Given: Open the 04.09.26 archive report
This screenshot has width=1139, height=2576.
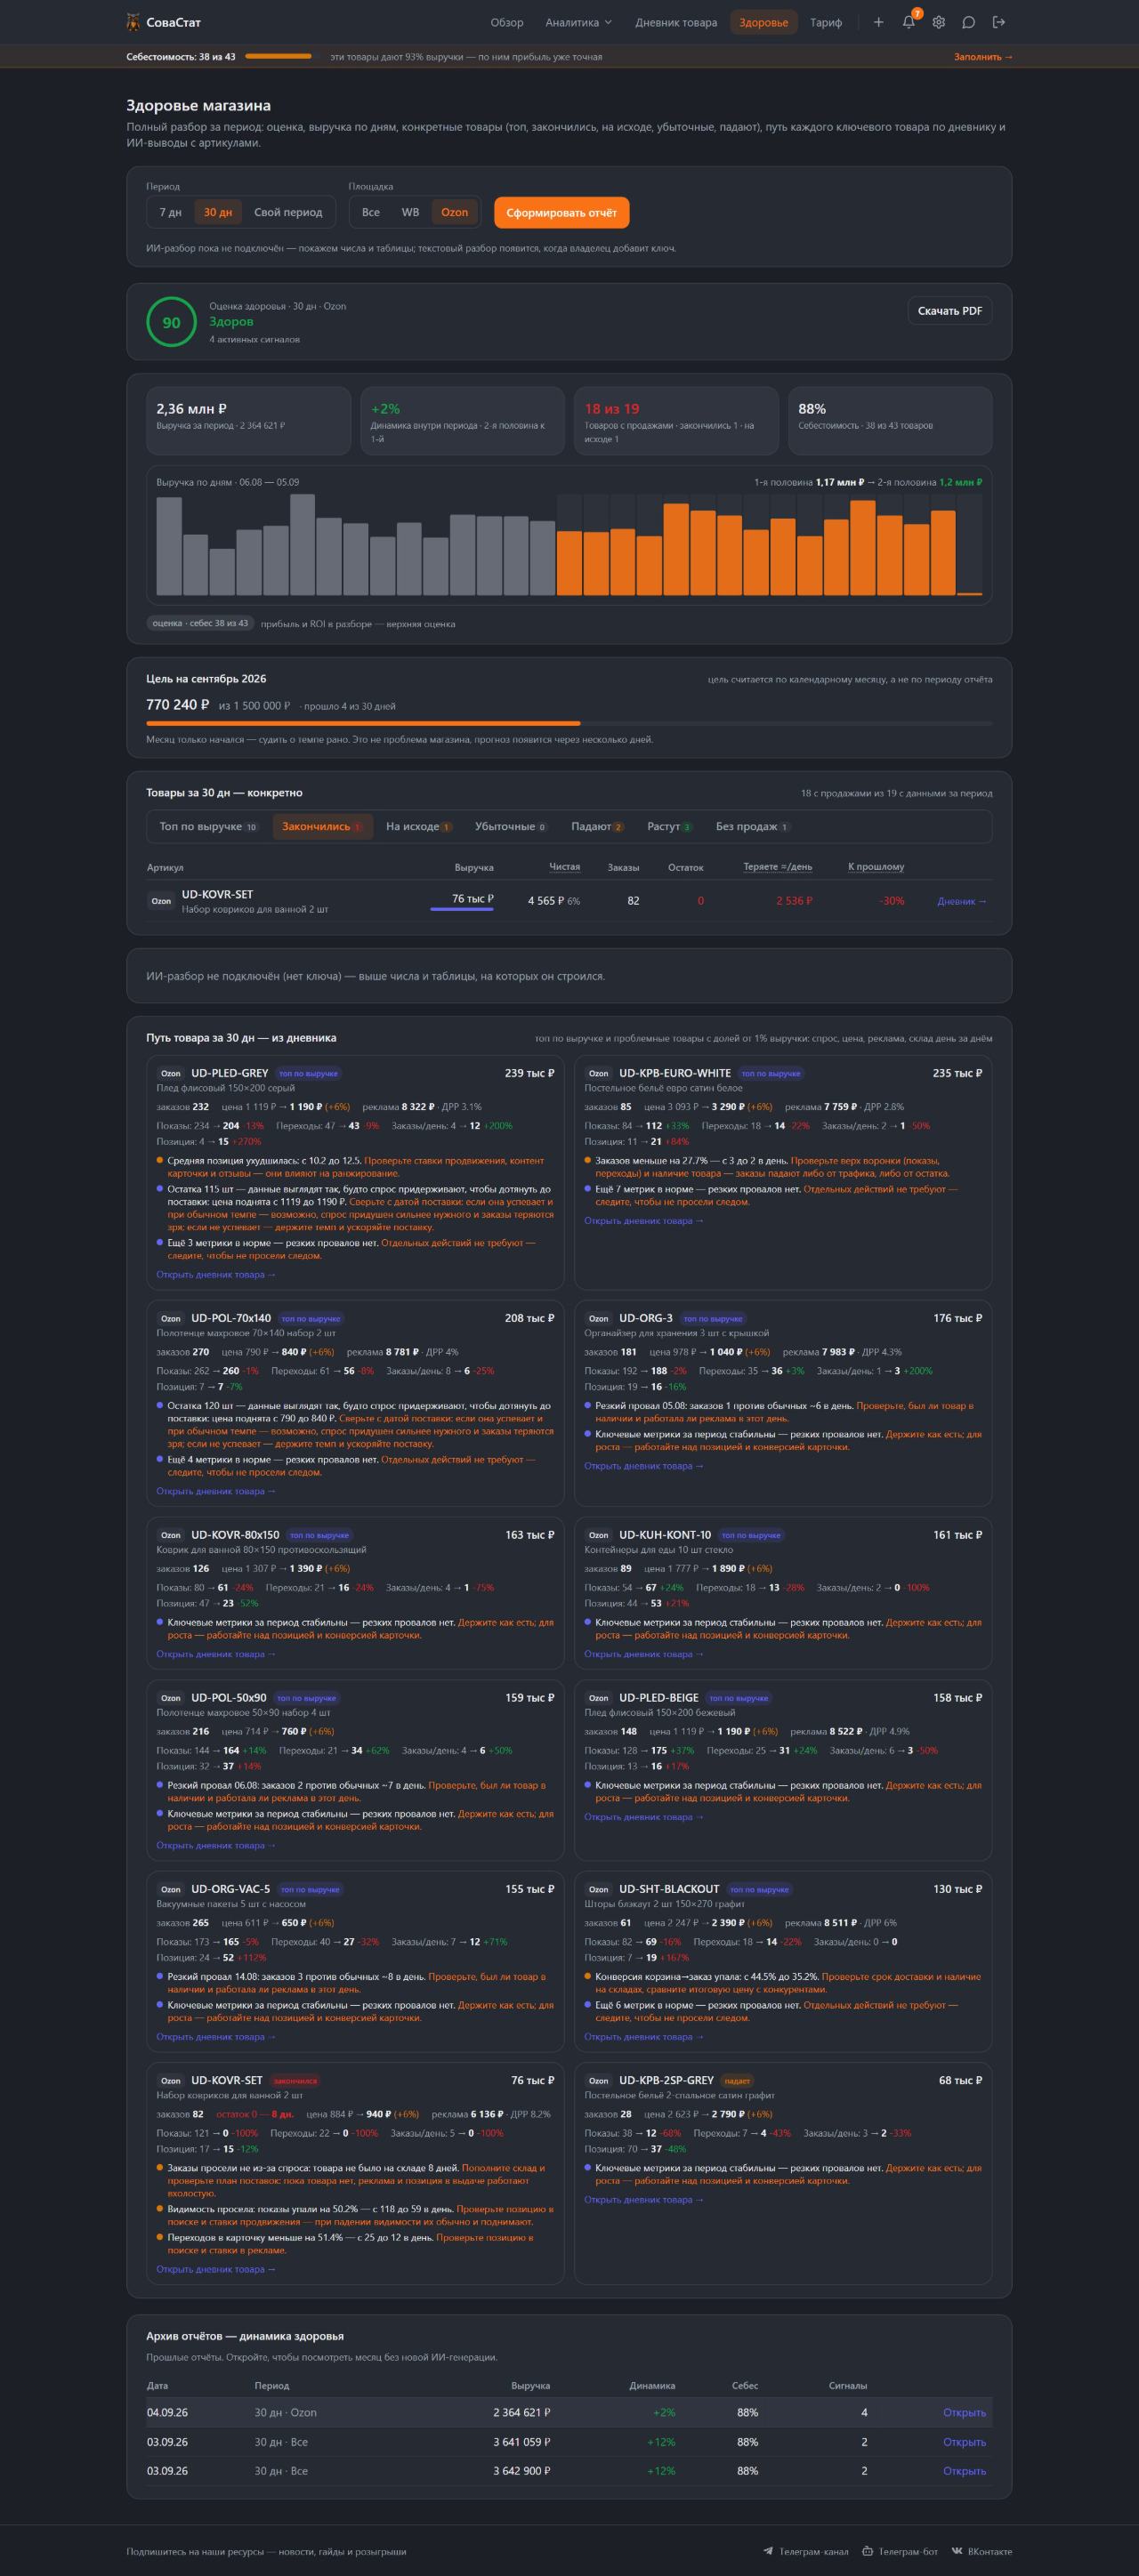Looking at the screenshot, I should pyautogui.click(x=964, y=2412).
